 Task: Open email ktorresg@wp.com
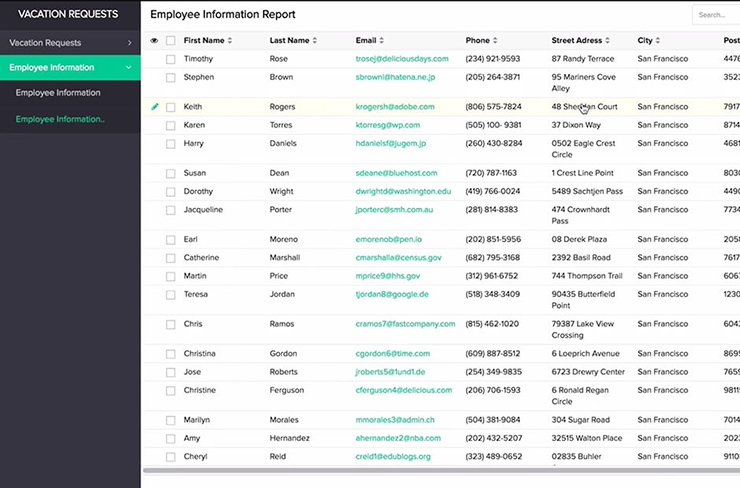(x=388, y=126)
